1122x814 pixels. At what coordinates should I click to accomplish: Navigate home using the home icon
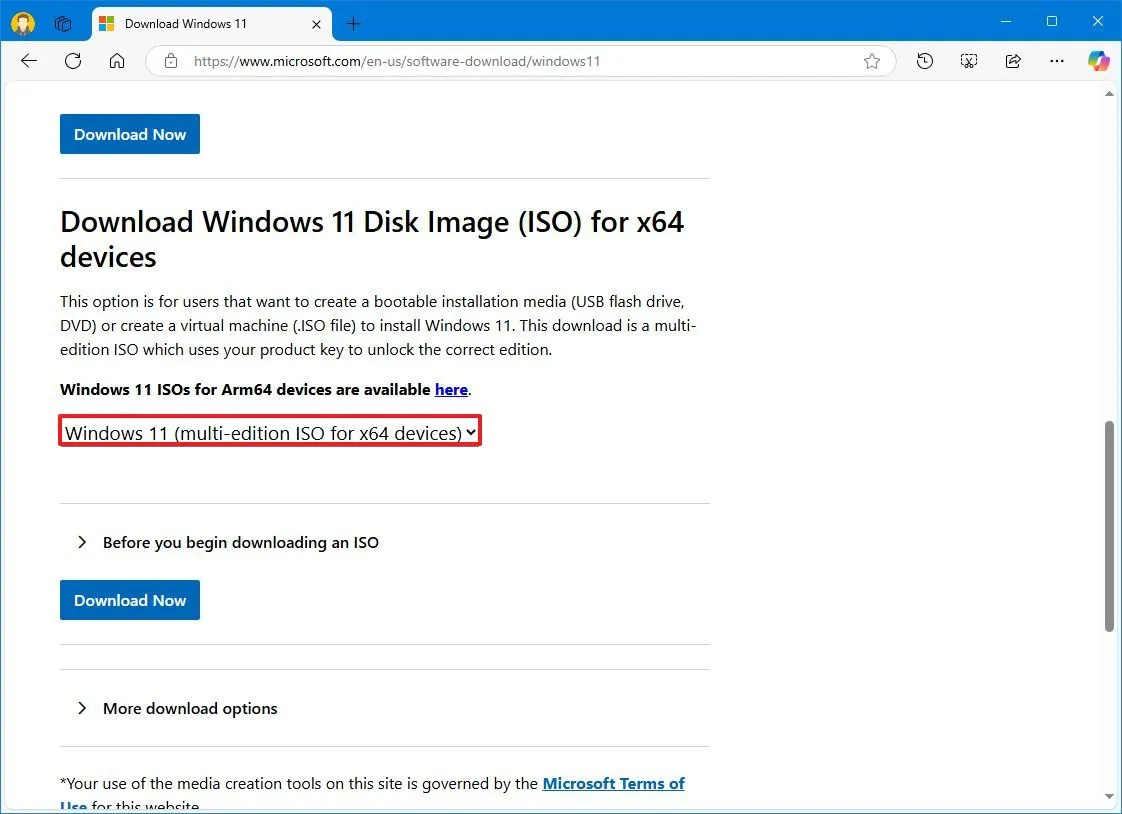[117, 61]
